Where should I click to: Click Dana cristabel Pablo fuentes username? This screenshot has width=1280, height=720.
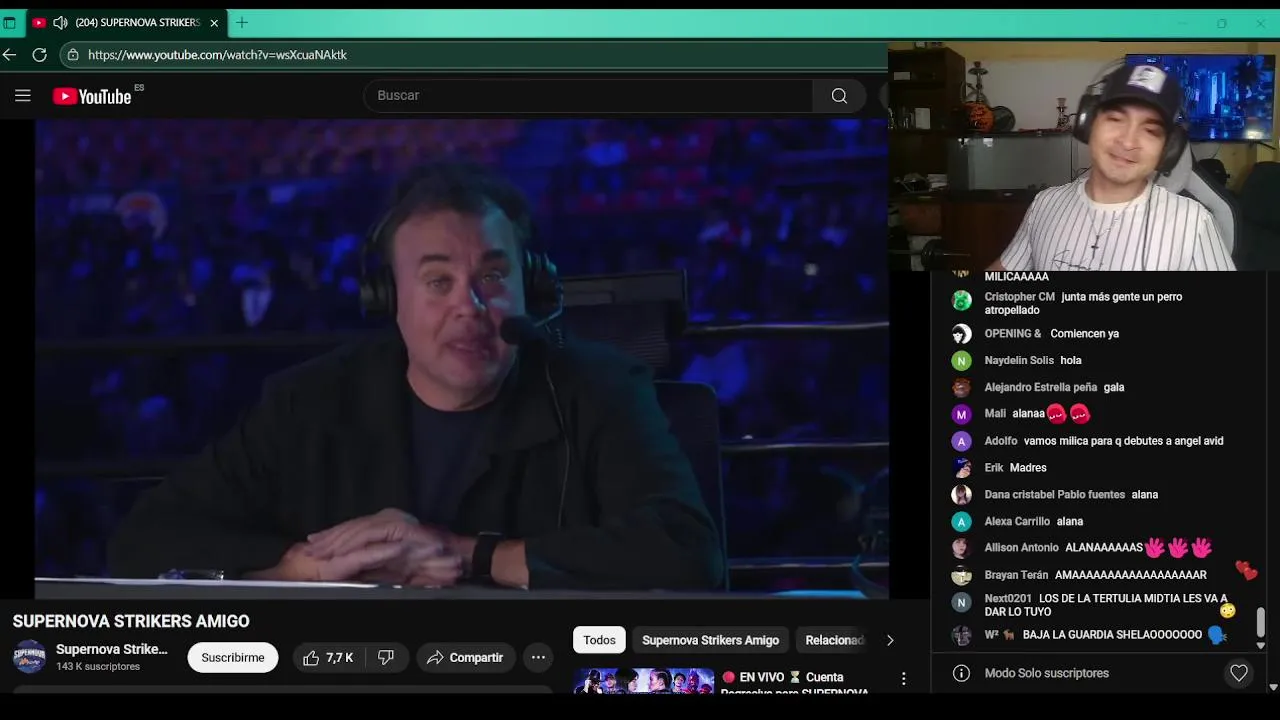coord(1055,495)
